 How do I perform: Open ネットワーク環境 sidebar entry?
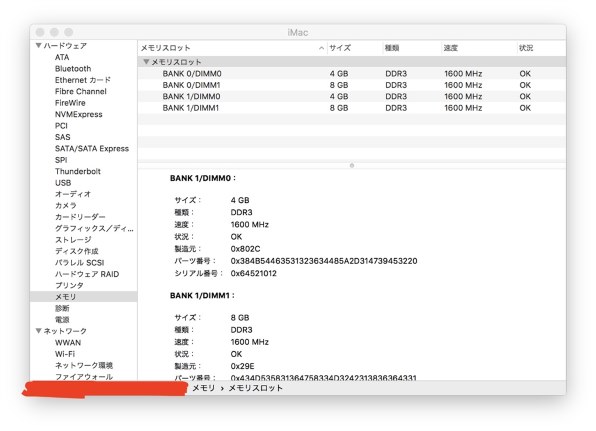[84, 365]
